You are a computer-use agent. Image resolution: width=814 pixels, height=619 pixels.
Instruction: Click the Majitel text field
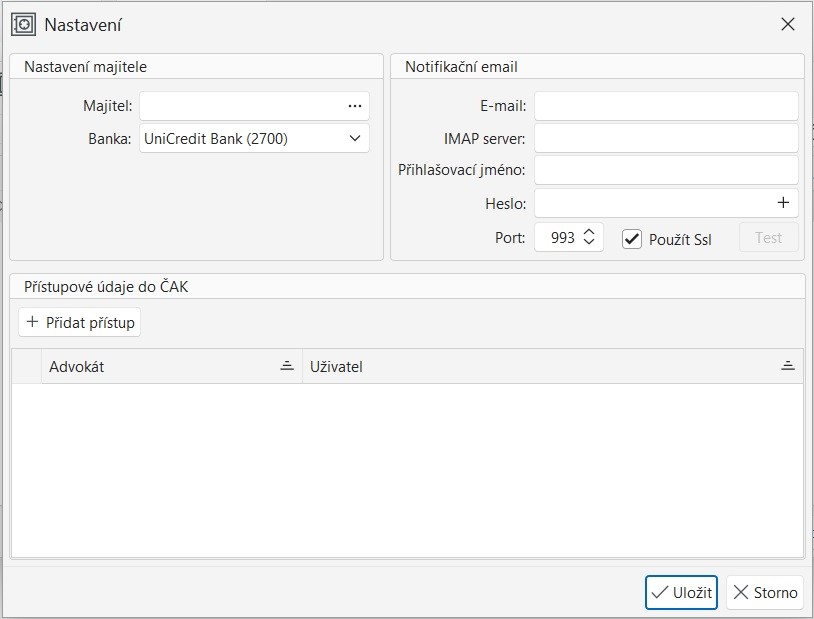click(x=240, y=106)
